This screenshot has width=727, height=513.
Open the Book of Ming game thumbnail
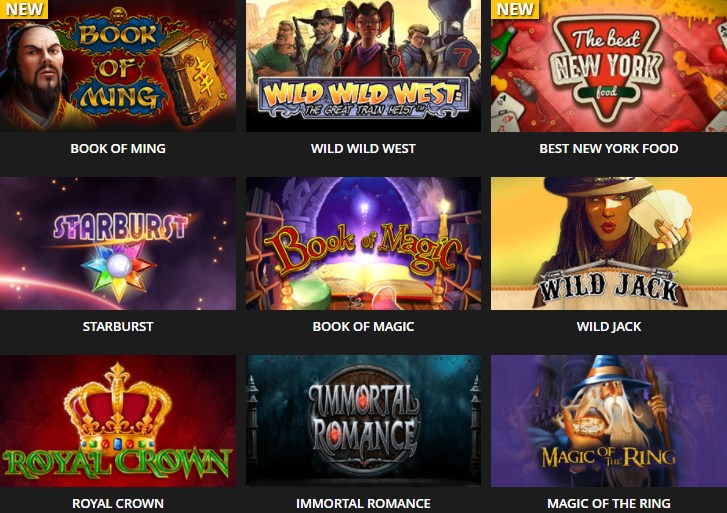point(118,66)
